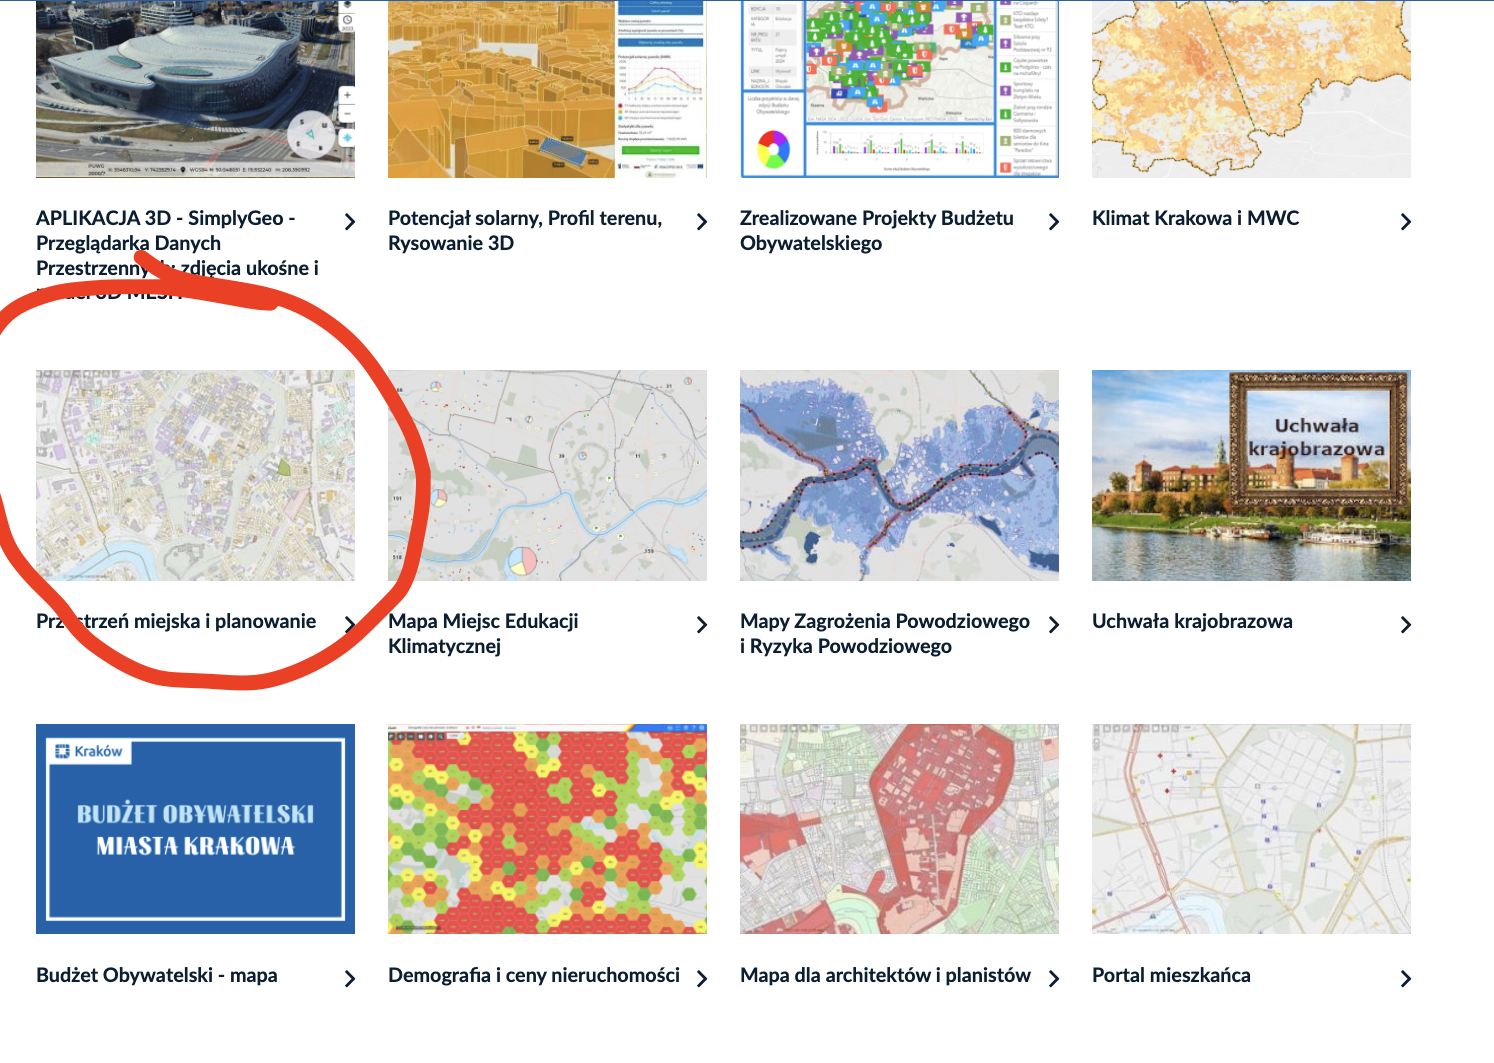This screenshot has width=1494, height=1063.
Task: Click chevron next to Demografia i ceny nieruchomości
Action: (701, 979)
